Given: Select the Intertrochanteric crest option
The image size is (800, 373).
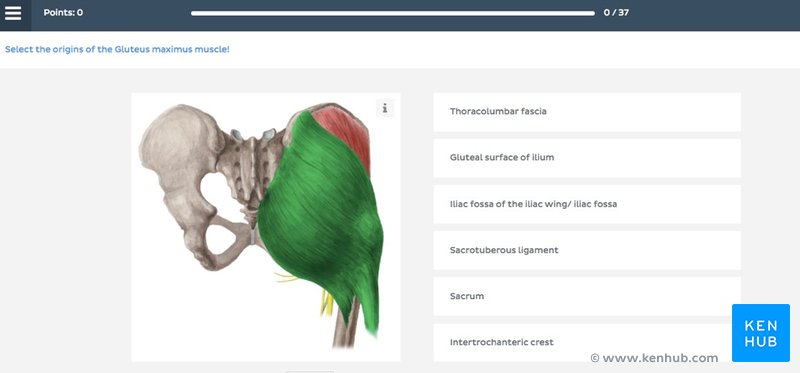Looking at the screenshot, I should 587,342.
